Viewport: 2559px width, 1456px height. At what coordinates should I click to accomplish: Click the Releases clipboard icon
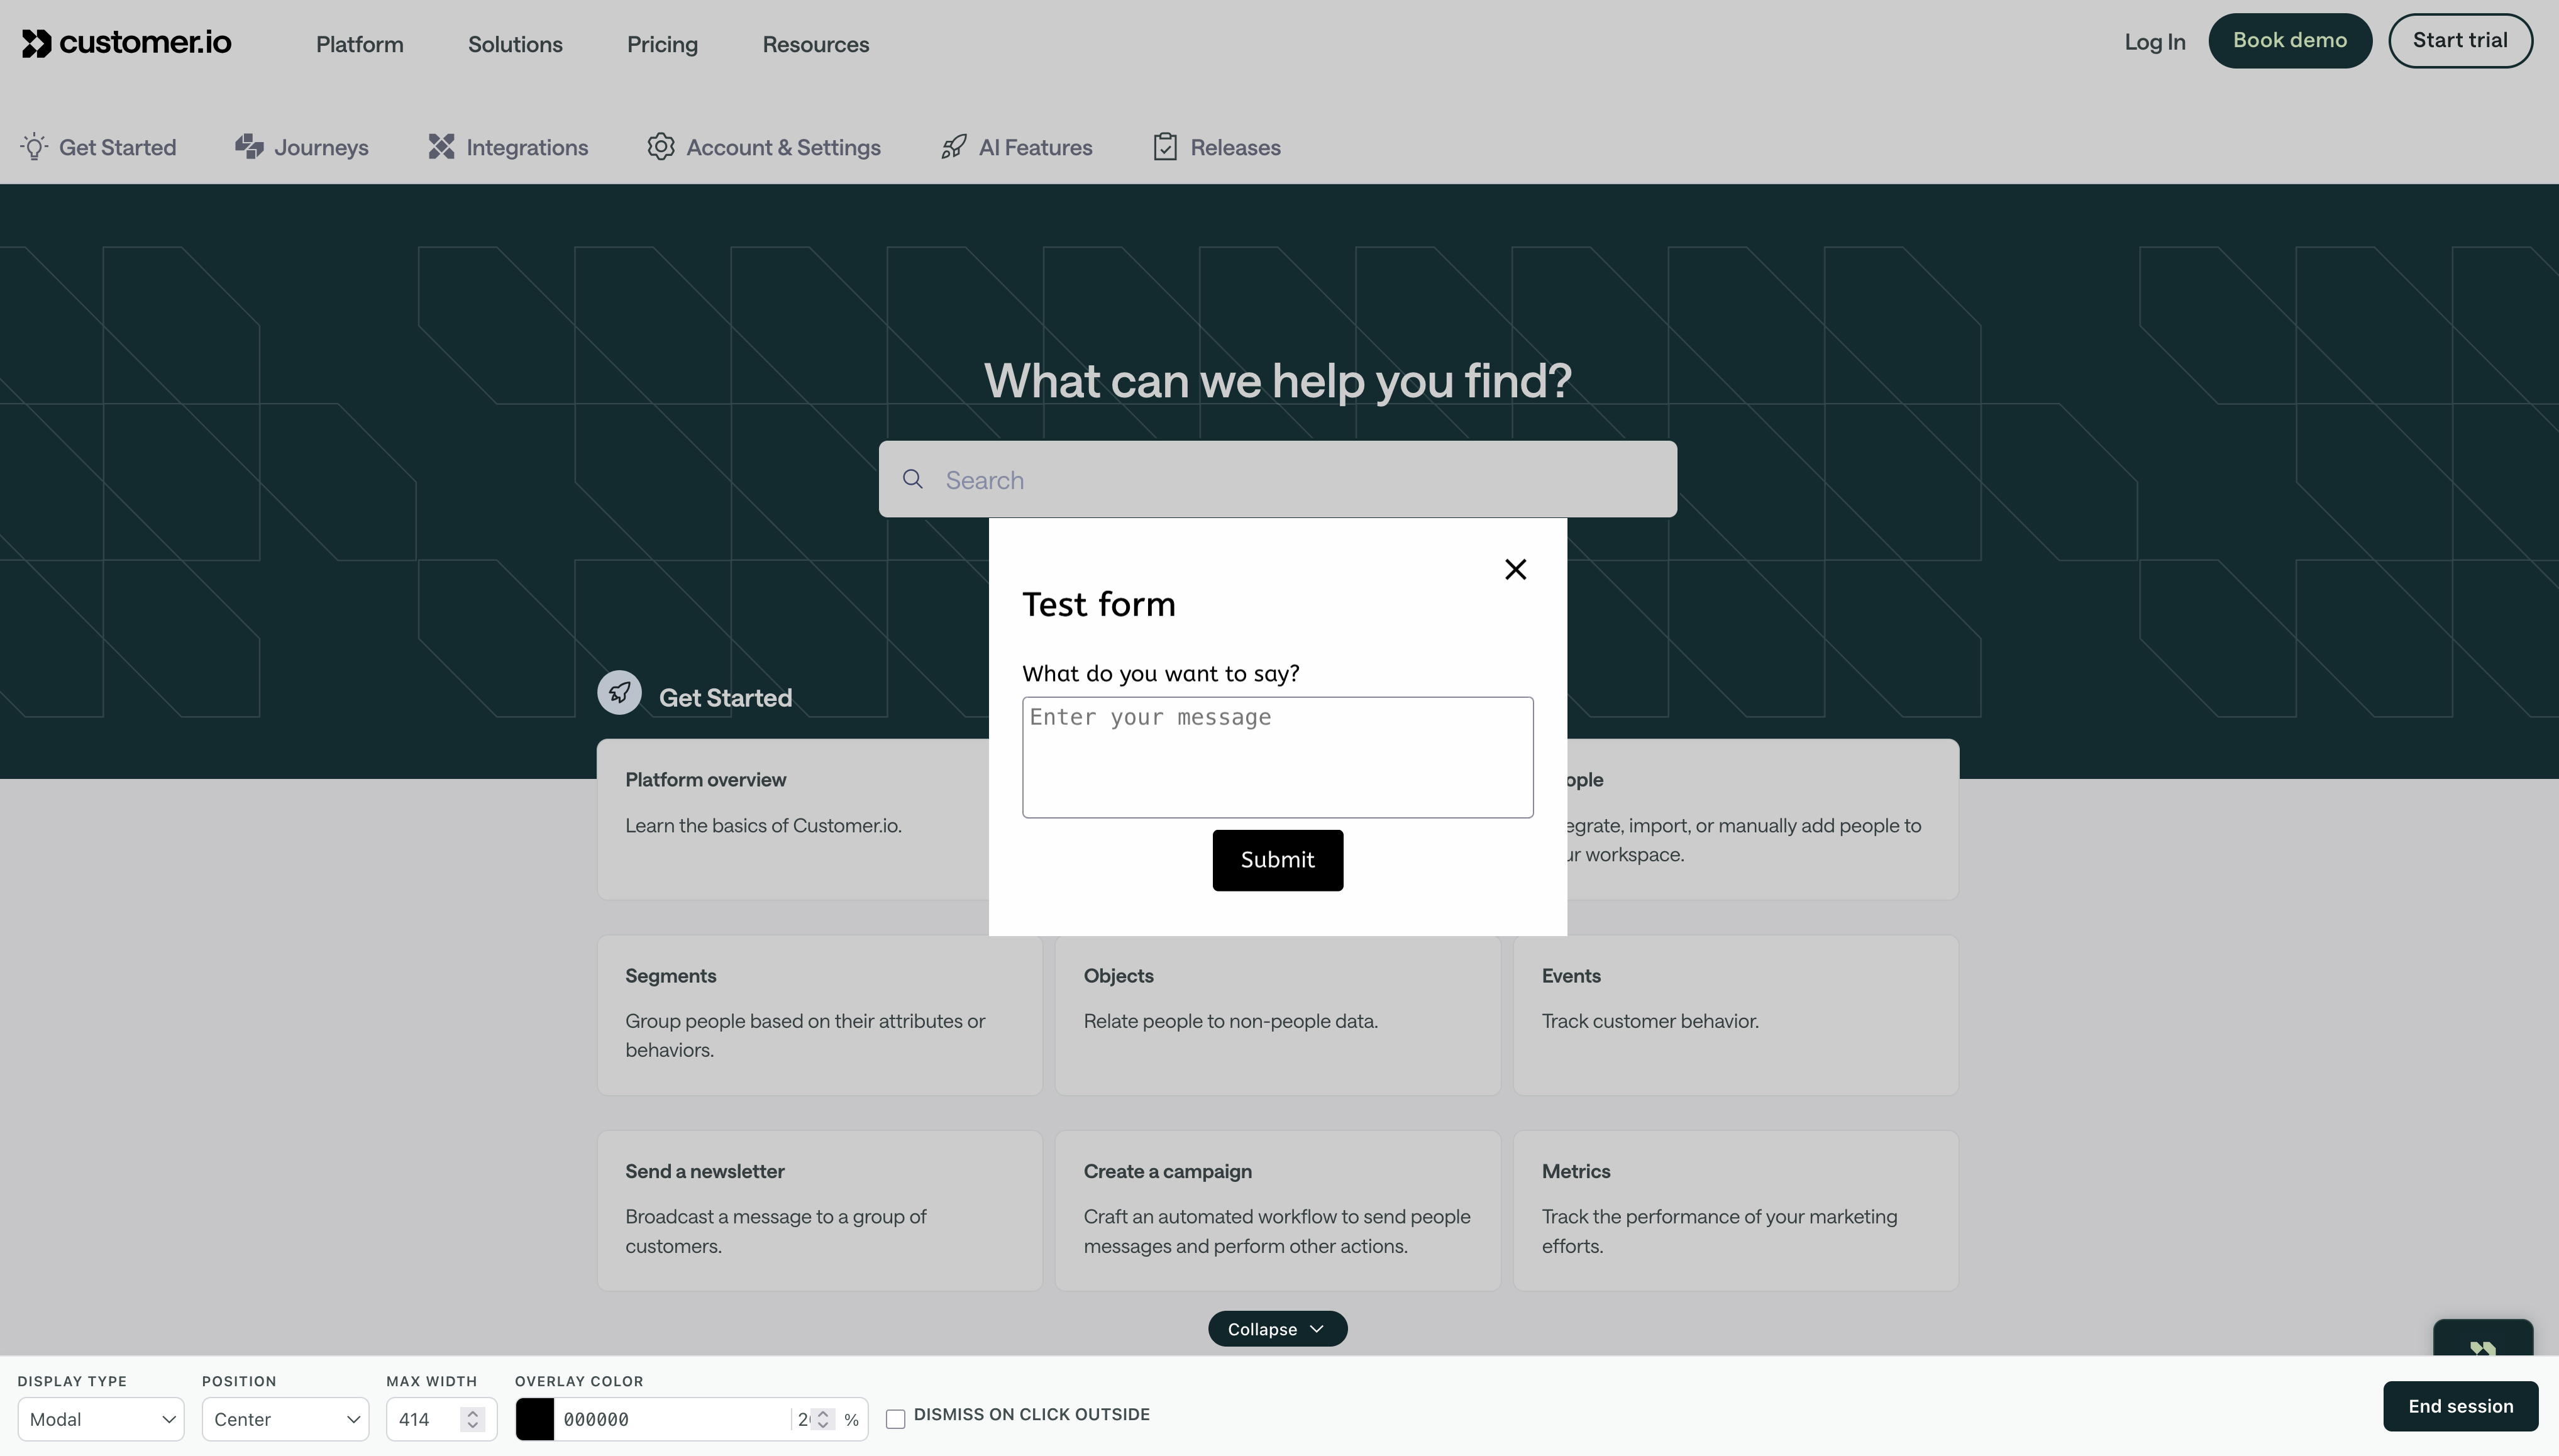tap(1164, 147)
